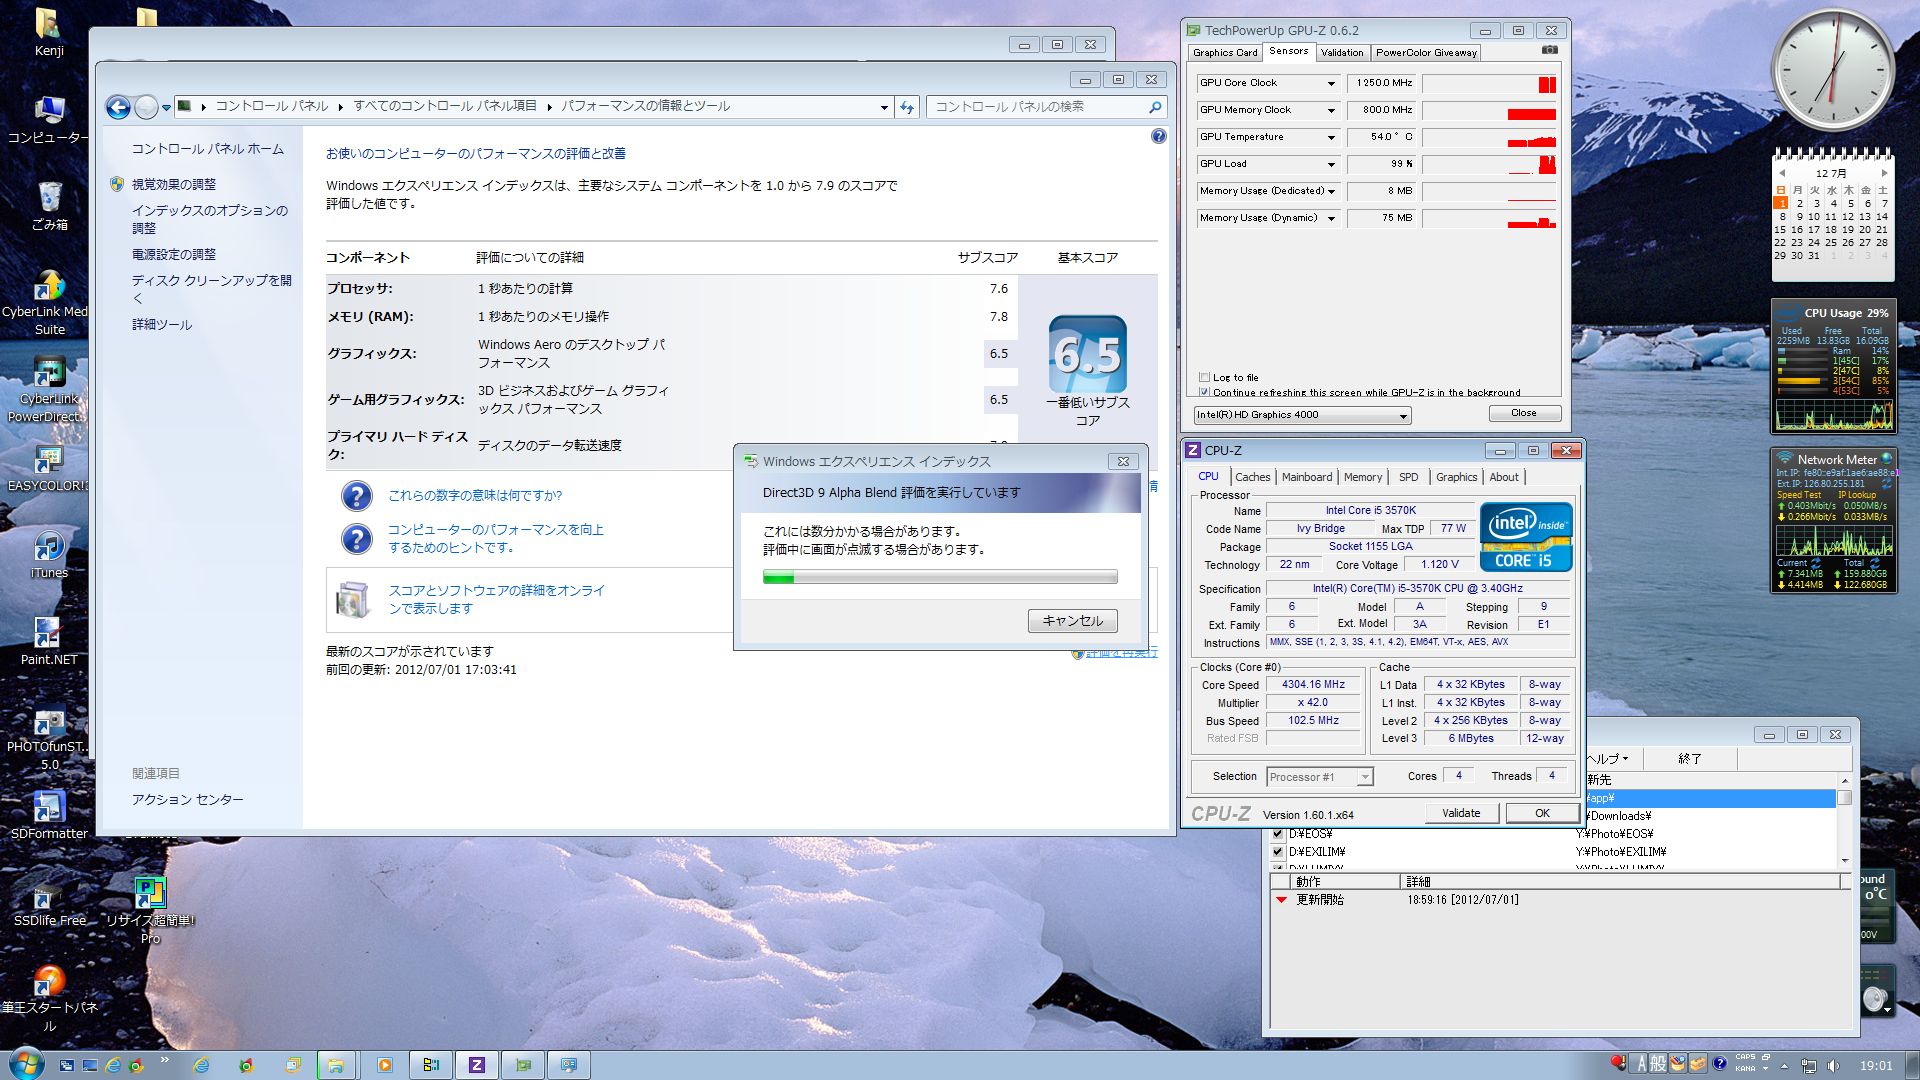The height and width of the screenshot is (1080, 1920).
Task: Open the Processor #1 selection dropdown
Action: [x=1365, y=777]
